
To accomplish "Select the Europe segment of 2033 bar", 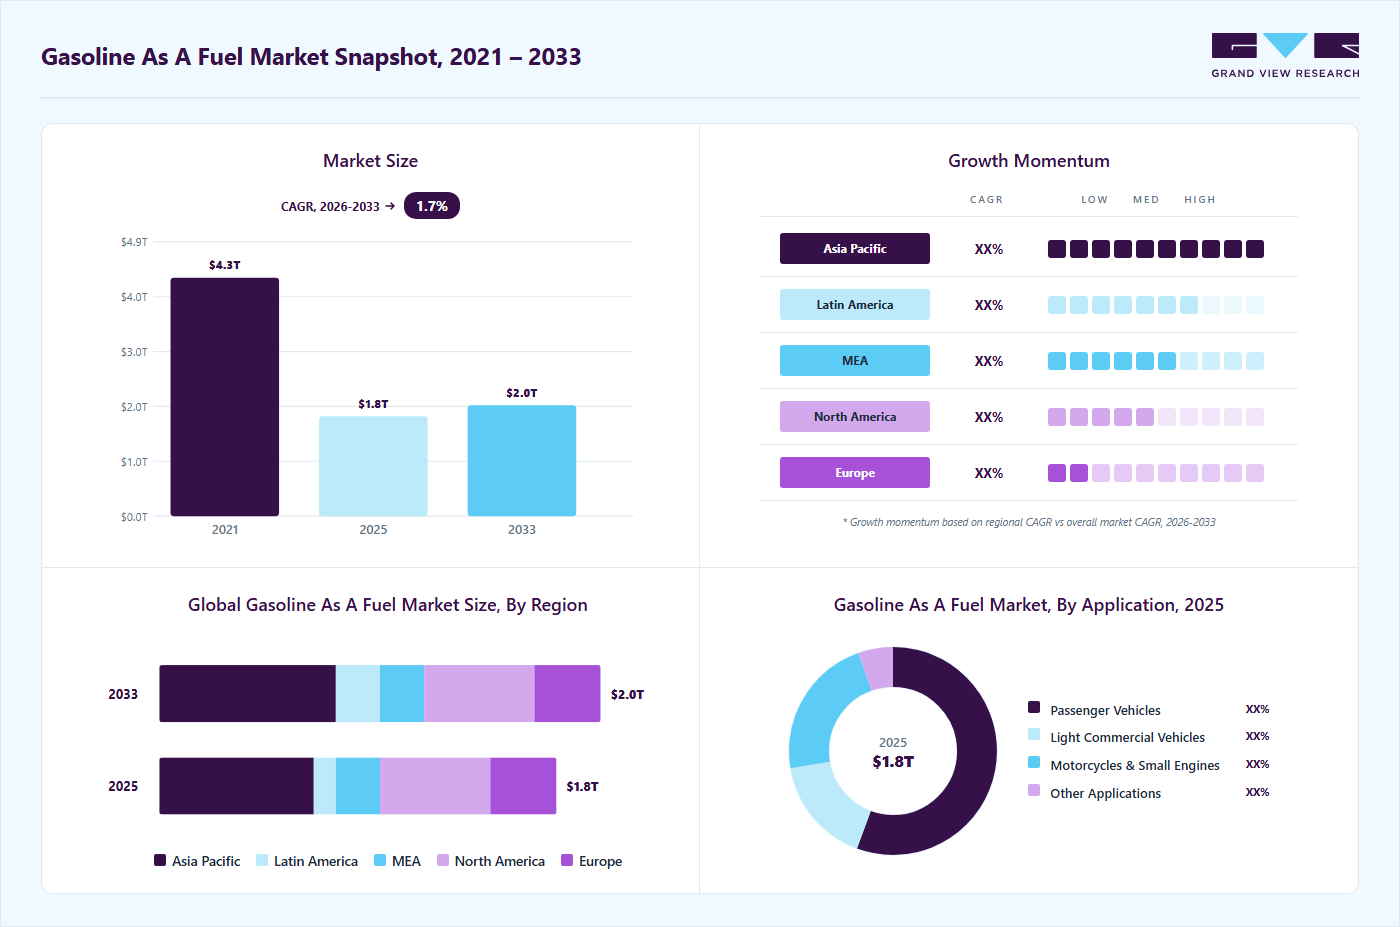I will tap(568, 694).
